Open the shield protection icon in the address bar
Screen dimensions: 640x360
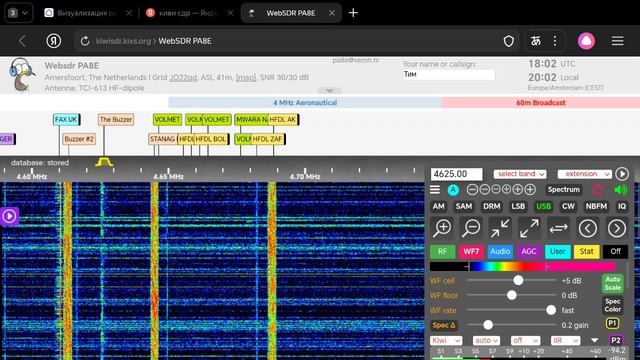pos(509,41)
